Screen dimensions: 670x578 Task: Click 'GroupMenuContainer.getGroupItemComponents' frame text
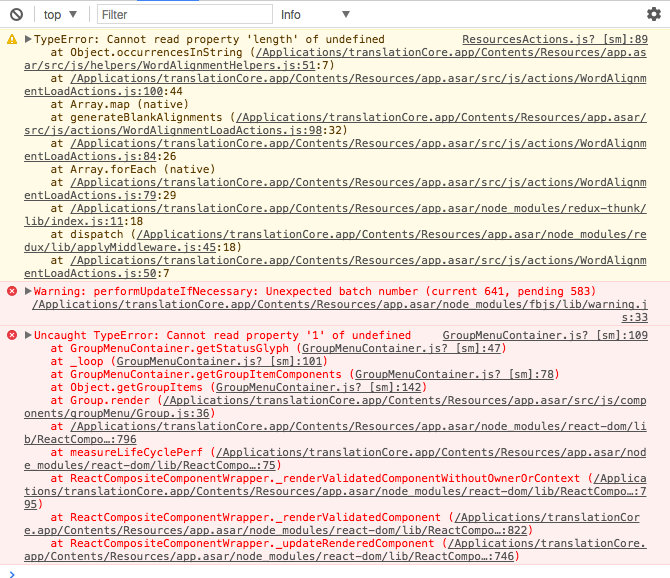click(x=206, y=375)
